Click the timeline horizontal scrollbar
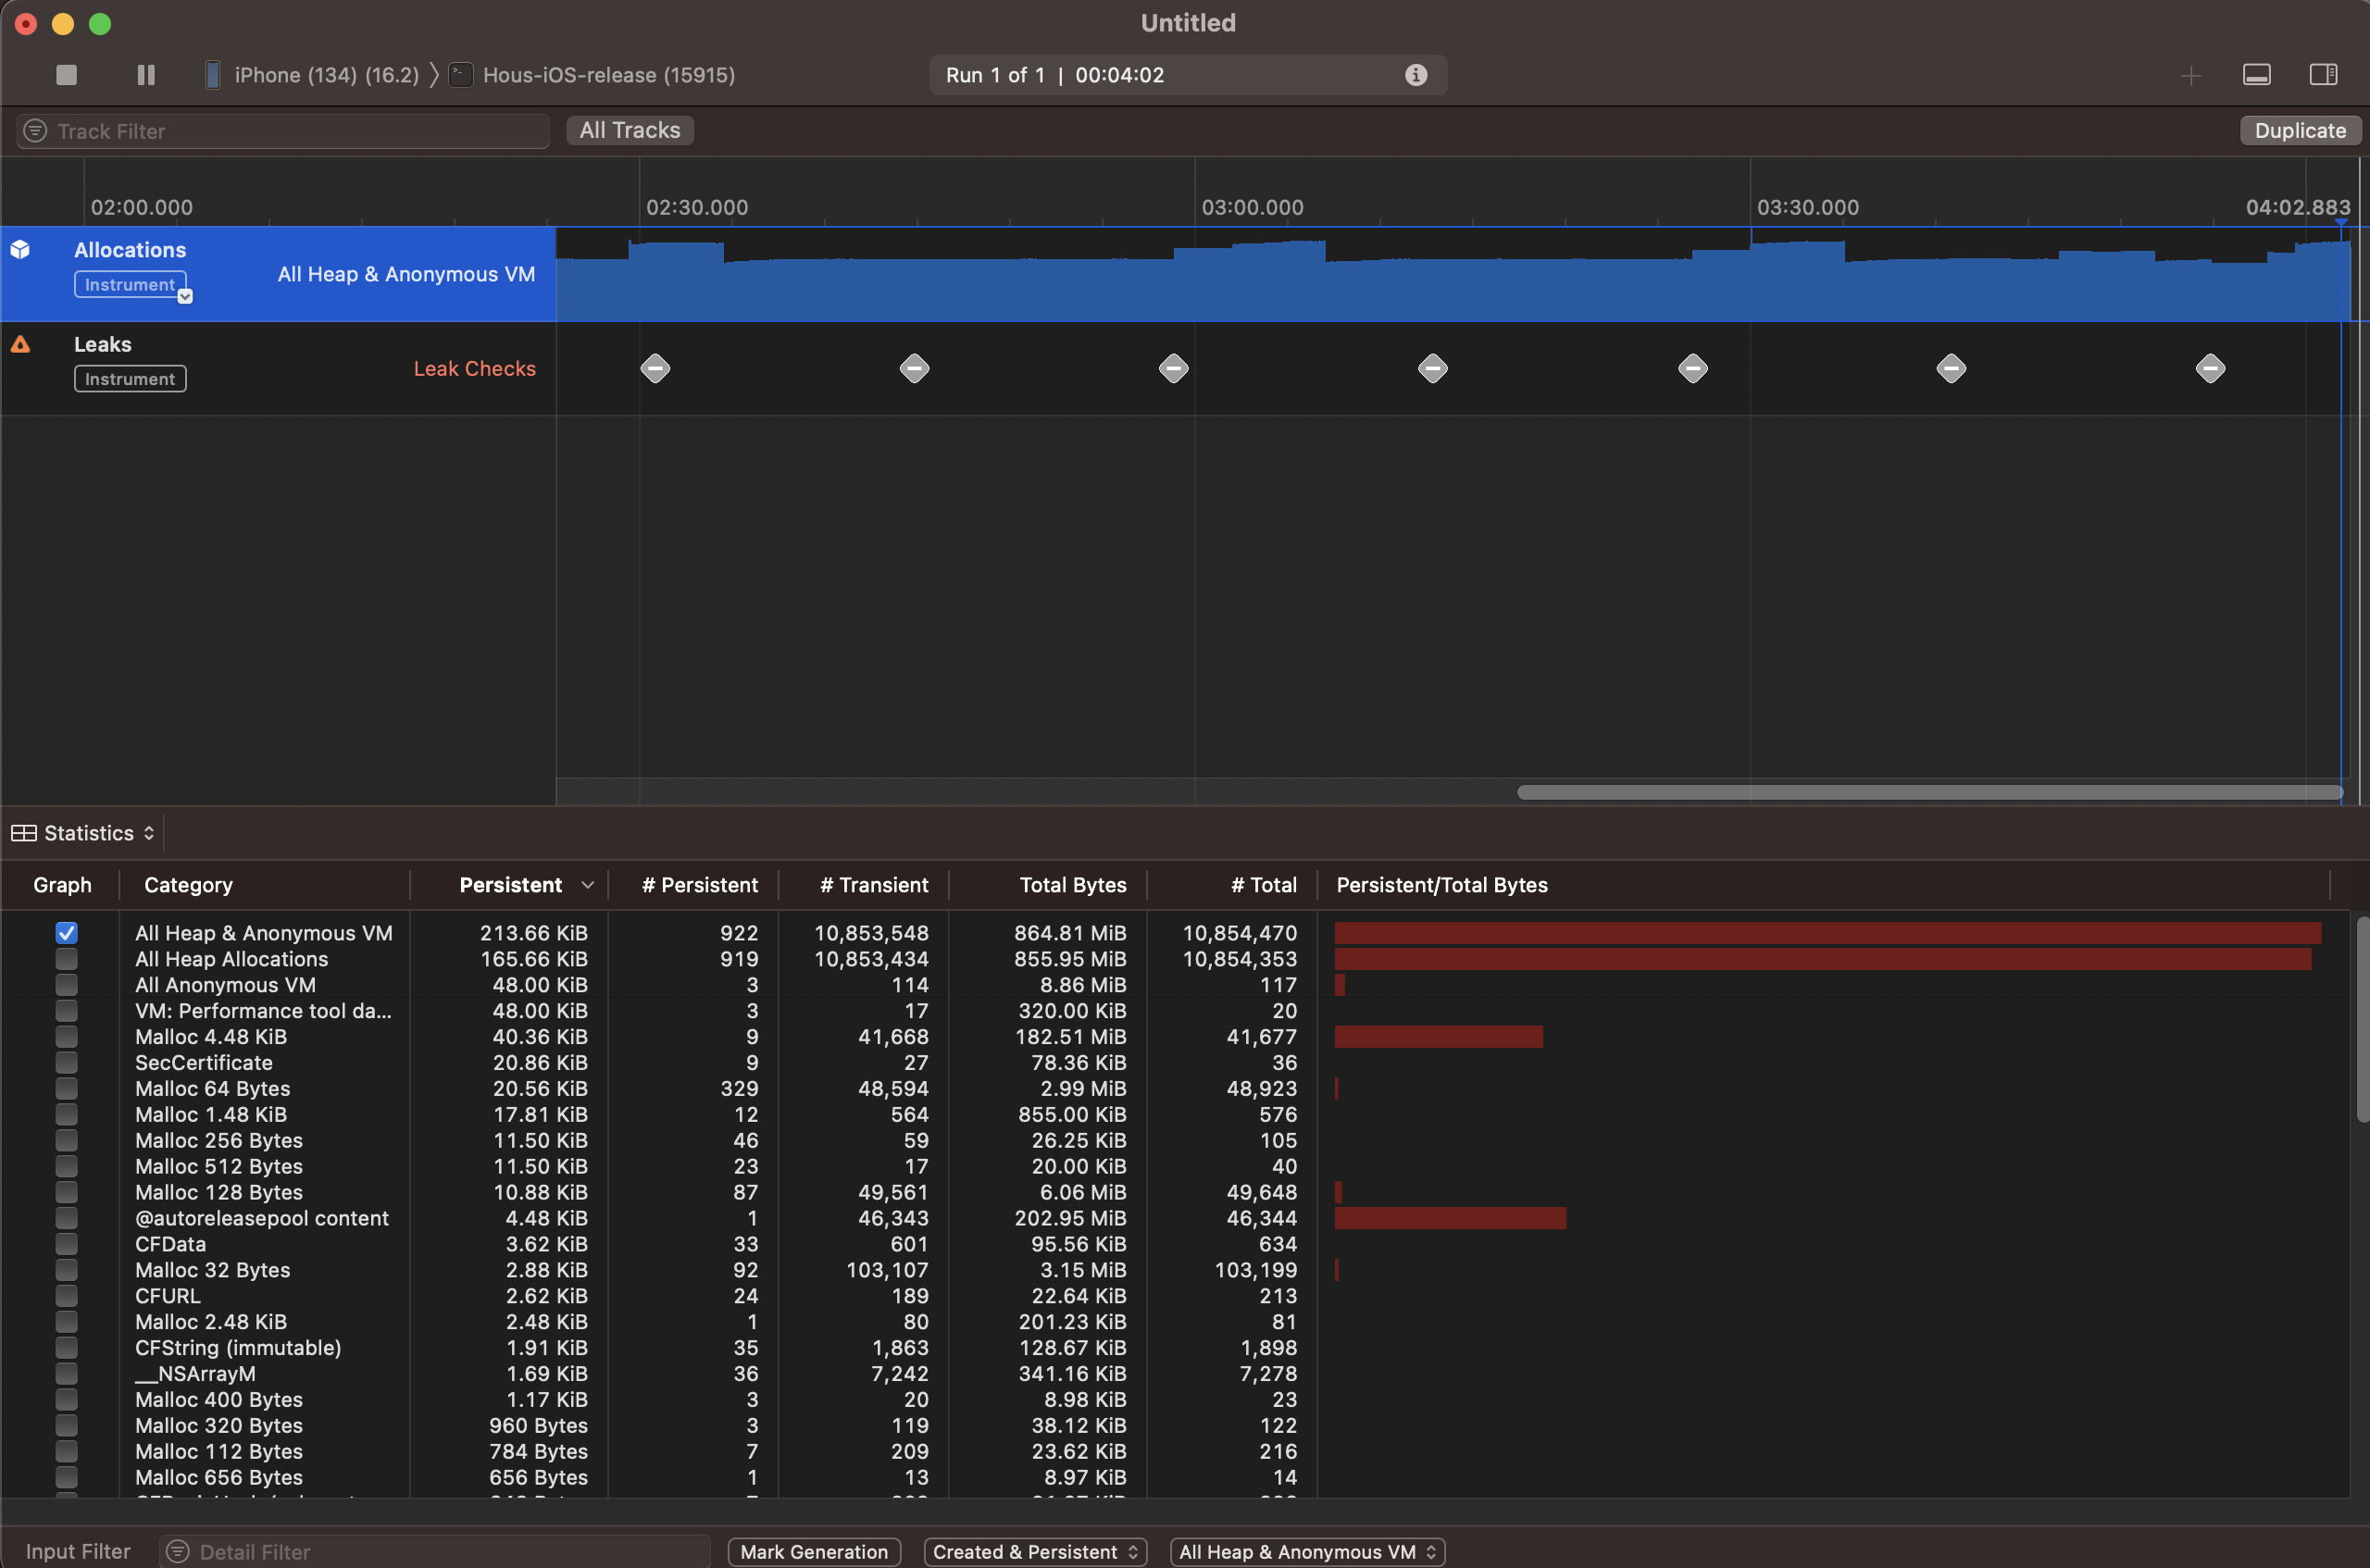 tap(1928, 792)
